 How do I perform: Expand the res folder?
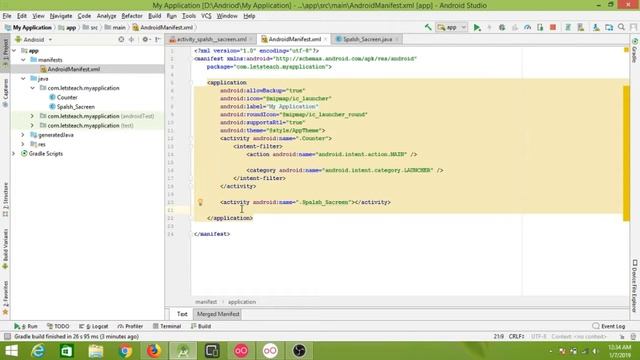click(x=23, y=144)
